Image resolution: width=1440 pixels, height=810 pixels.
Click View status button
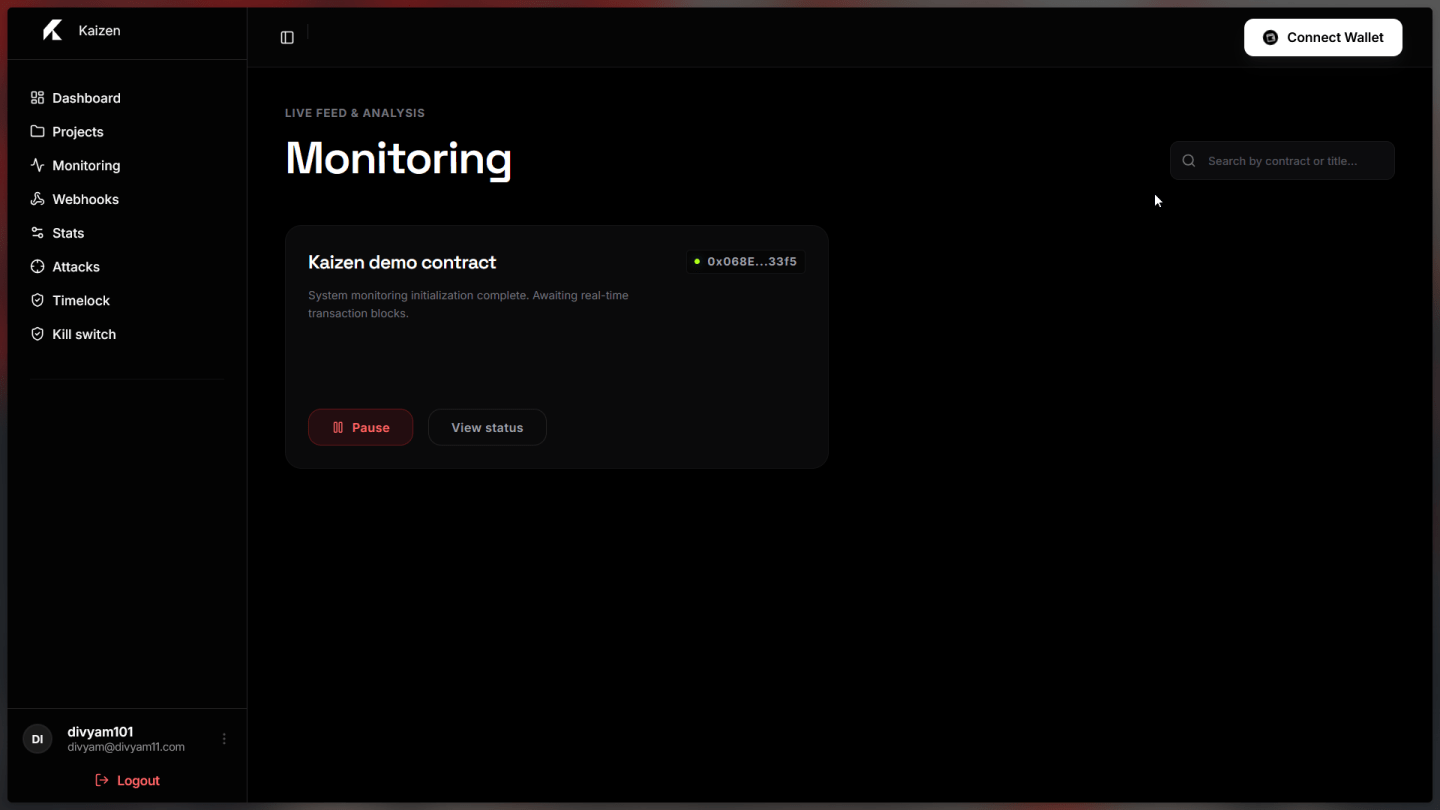pyautogui.click(x=487, y=427)
